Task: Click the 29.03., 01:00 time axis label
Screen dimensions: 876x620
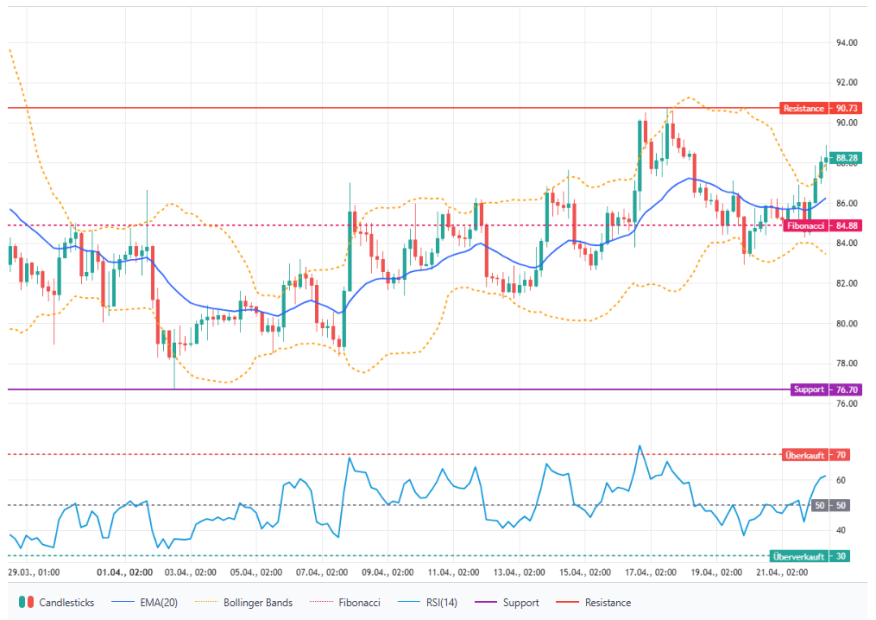Action: (x=34, y=574)
